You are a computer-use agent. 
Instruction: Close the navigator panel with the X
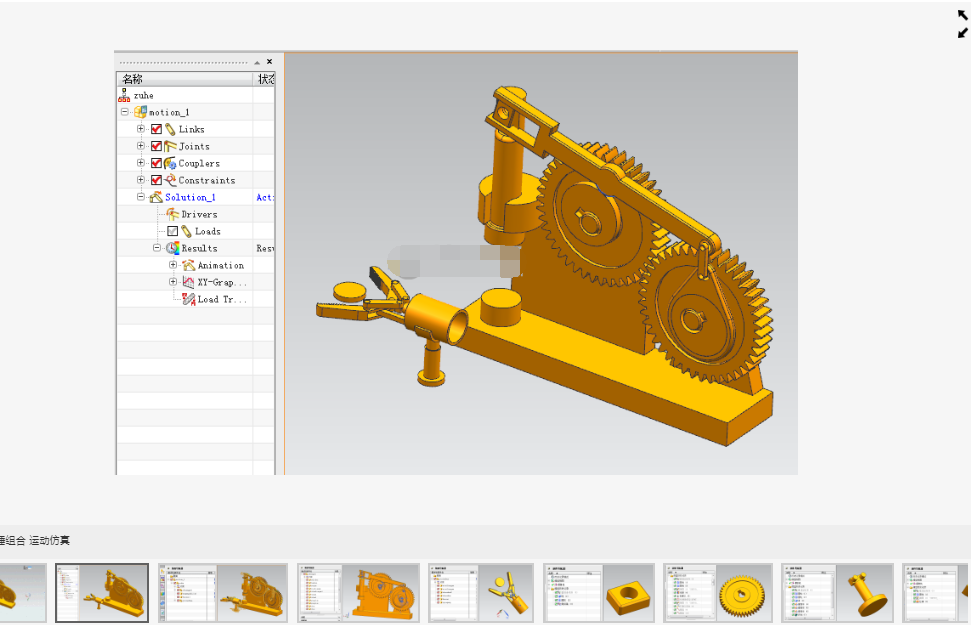(269, 61)
